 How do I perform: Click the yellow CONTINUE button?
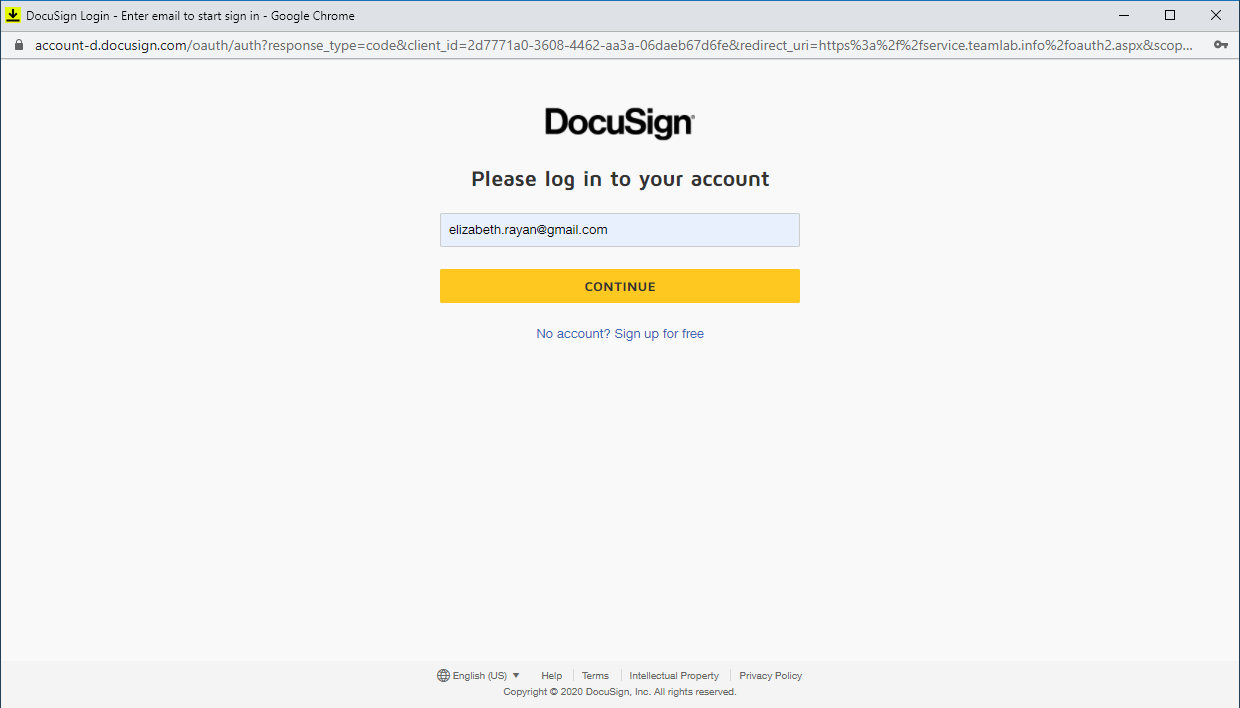click(620, 286)
